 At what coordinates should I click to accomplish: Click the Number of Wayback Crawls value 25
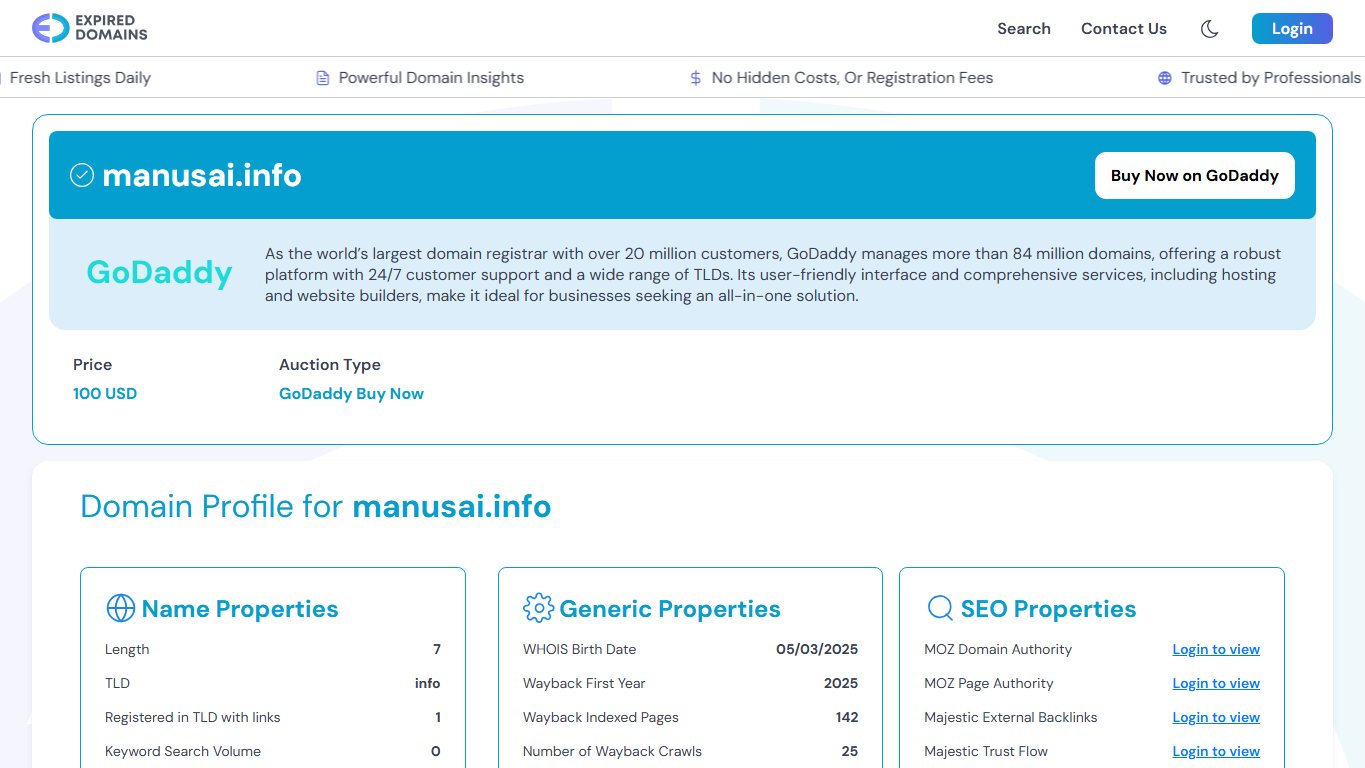[850, 751]
